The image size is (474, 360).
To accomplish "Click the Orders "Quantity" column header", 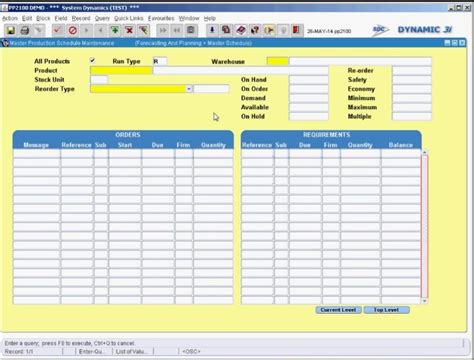I will point(213,145).
